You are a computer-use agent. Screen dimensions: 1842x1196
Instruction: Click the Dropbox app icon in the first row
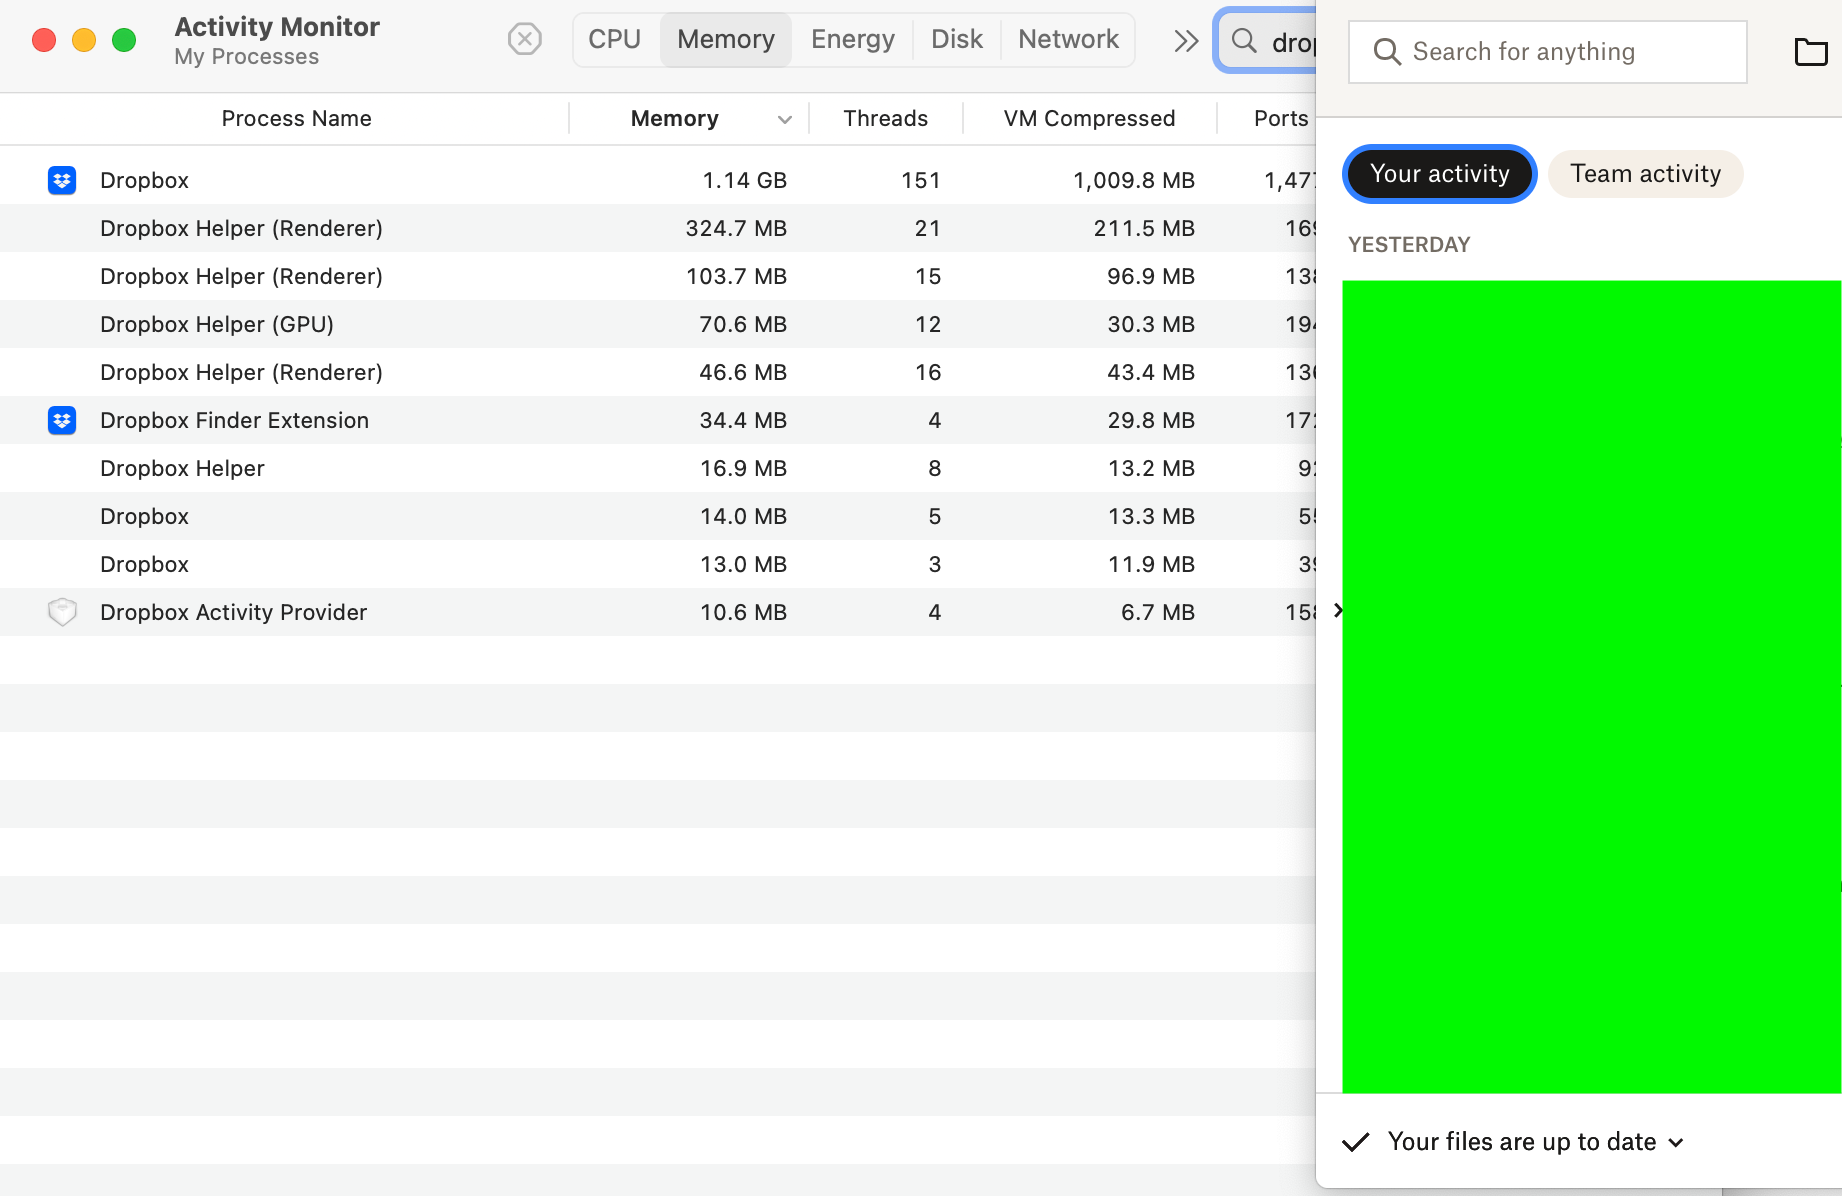pyautogui.click(x=62, y=180)
